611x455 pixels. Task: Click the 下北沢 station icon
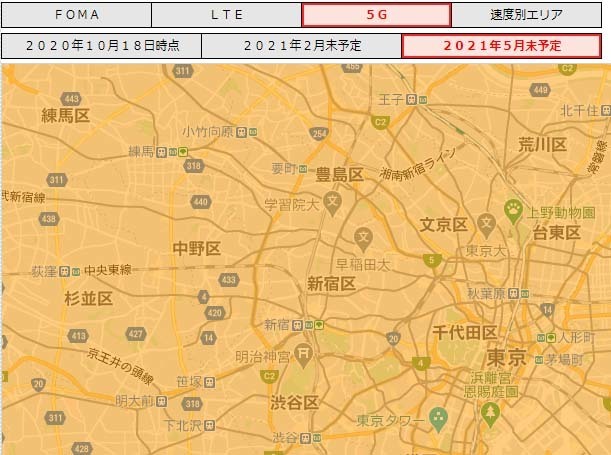210,425
